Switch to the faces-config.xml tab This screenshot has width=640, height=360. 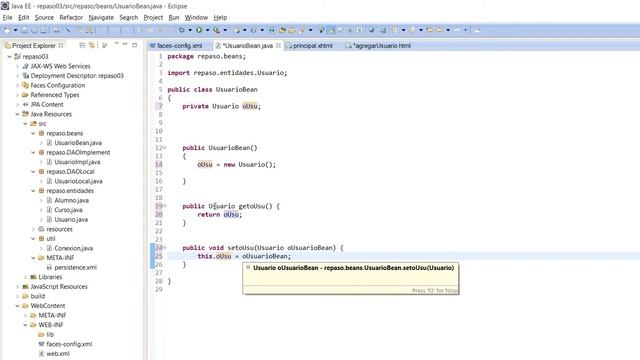pyautogui.click(x=176, y=46)
